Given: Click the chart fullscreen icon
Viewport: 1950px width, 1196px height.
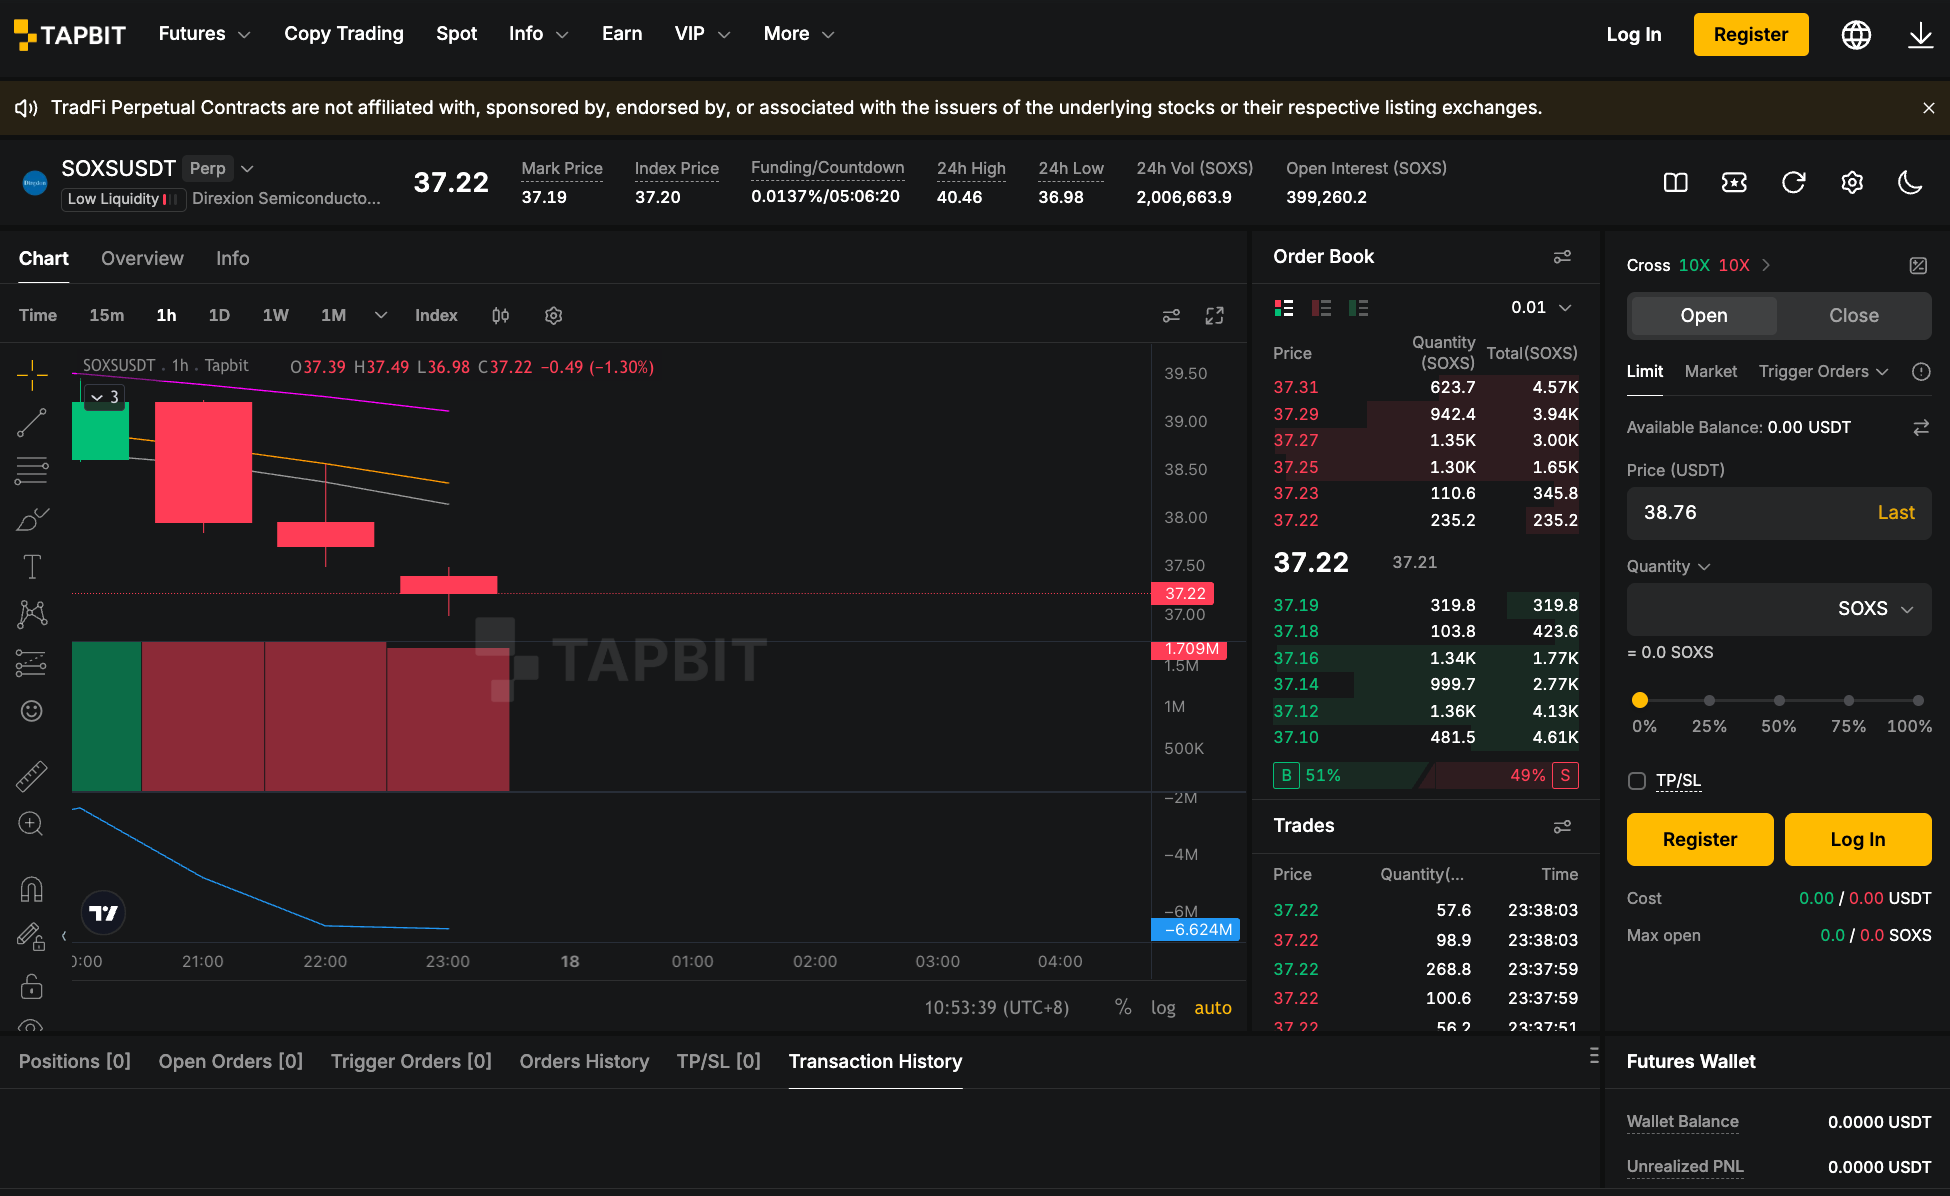Looking at the screenshot, I should coord(1214,316).
